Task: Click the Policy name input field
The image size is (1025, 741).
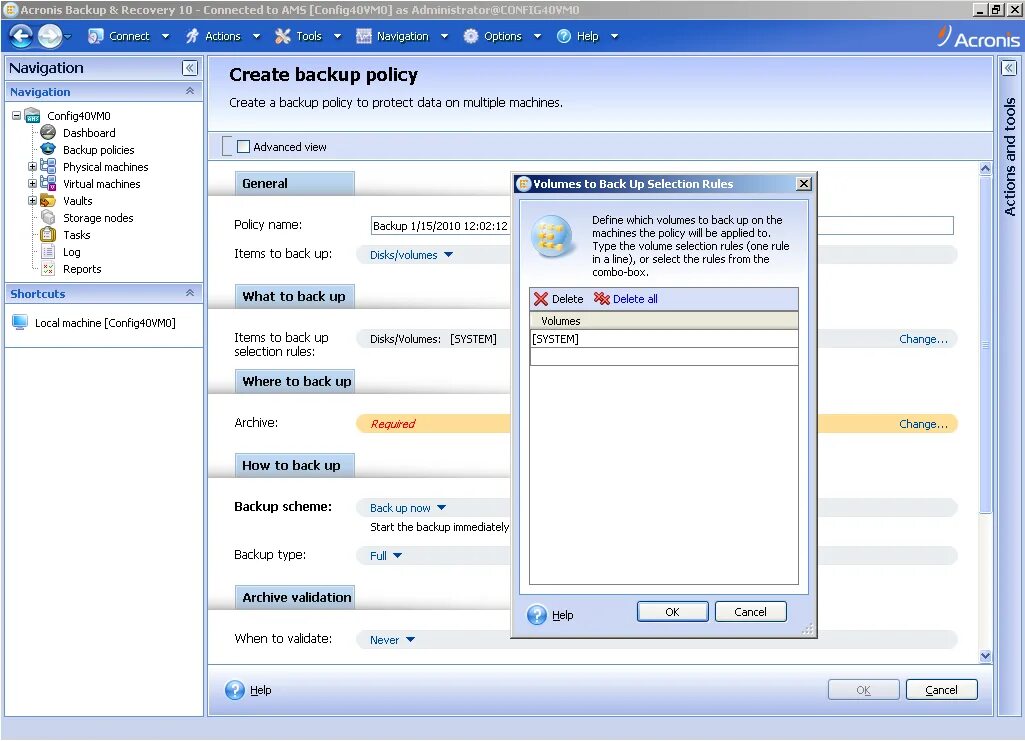Action: click(x=662, y=226)
